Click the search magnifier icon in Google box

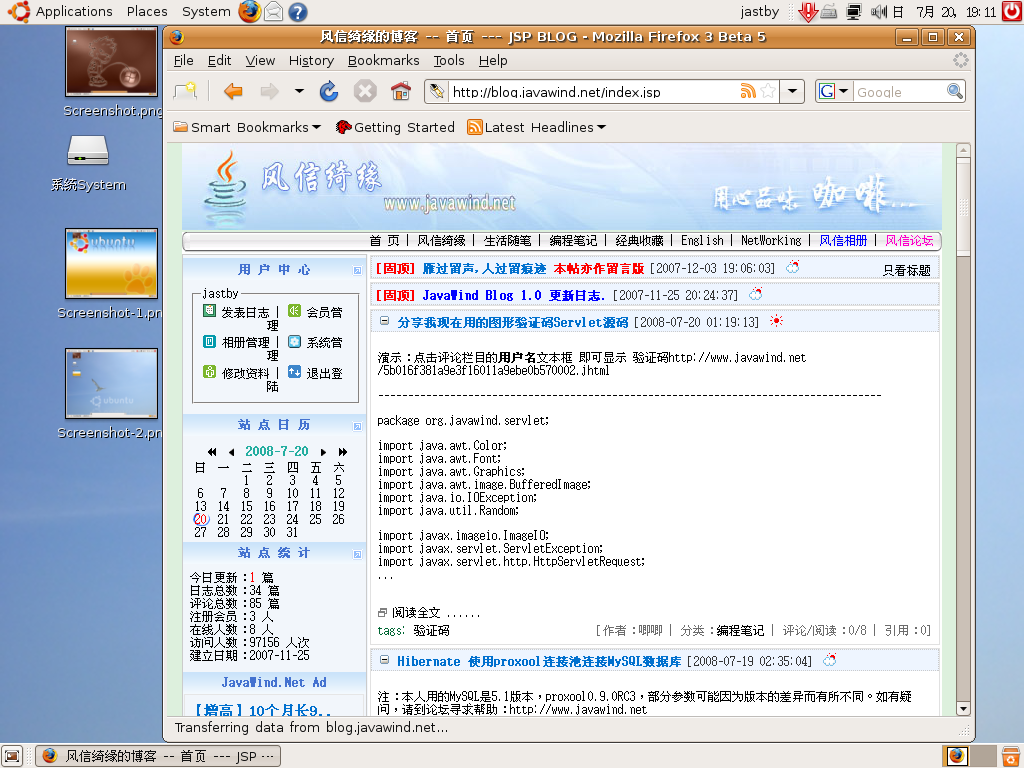pos(955,92)
